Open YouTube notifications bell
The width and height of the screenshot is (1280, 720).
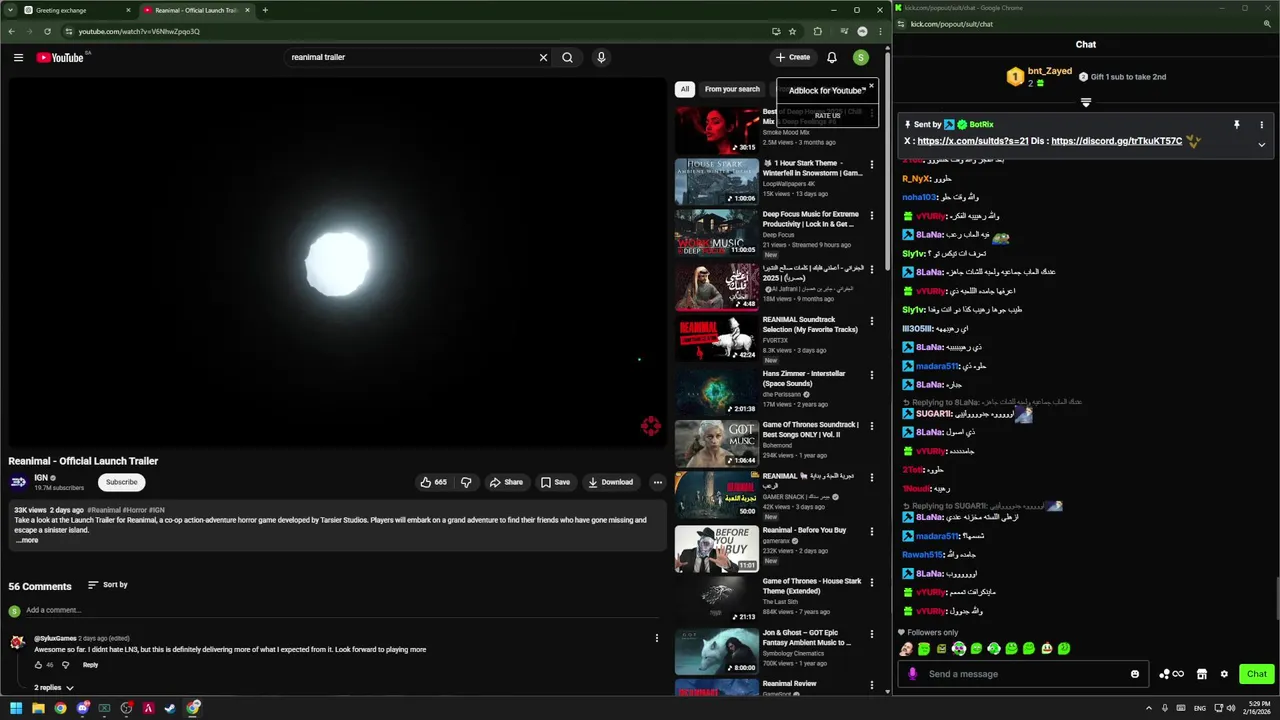(x=831, y=57)
